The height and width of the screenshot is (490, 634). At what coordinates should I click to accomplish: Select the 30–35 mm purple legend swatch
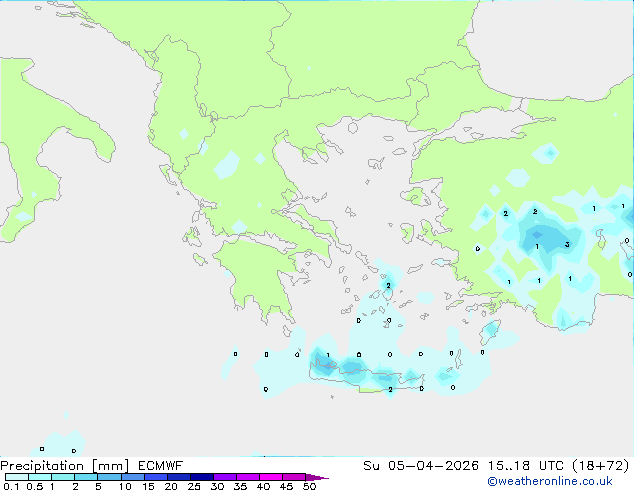tap(225, 477)
